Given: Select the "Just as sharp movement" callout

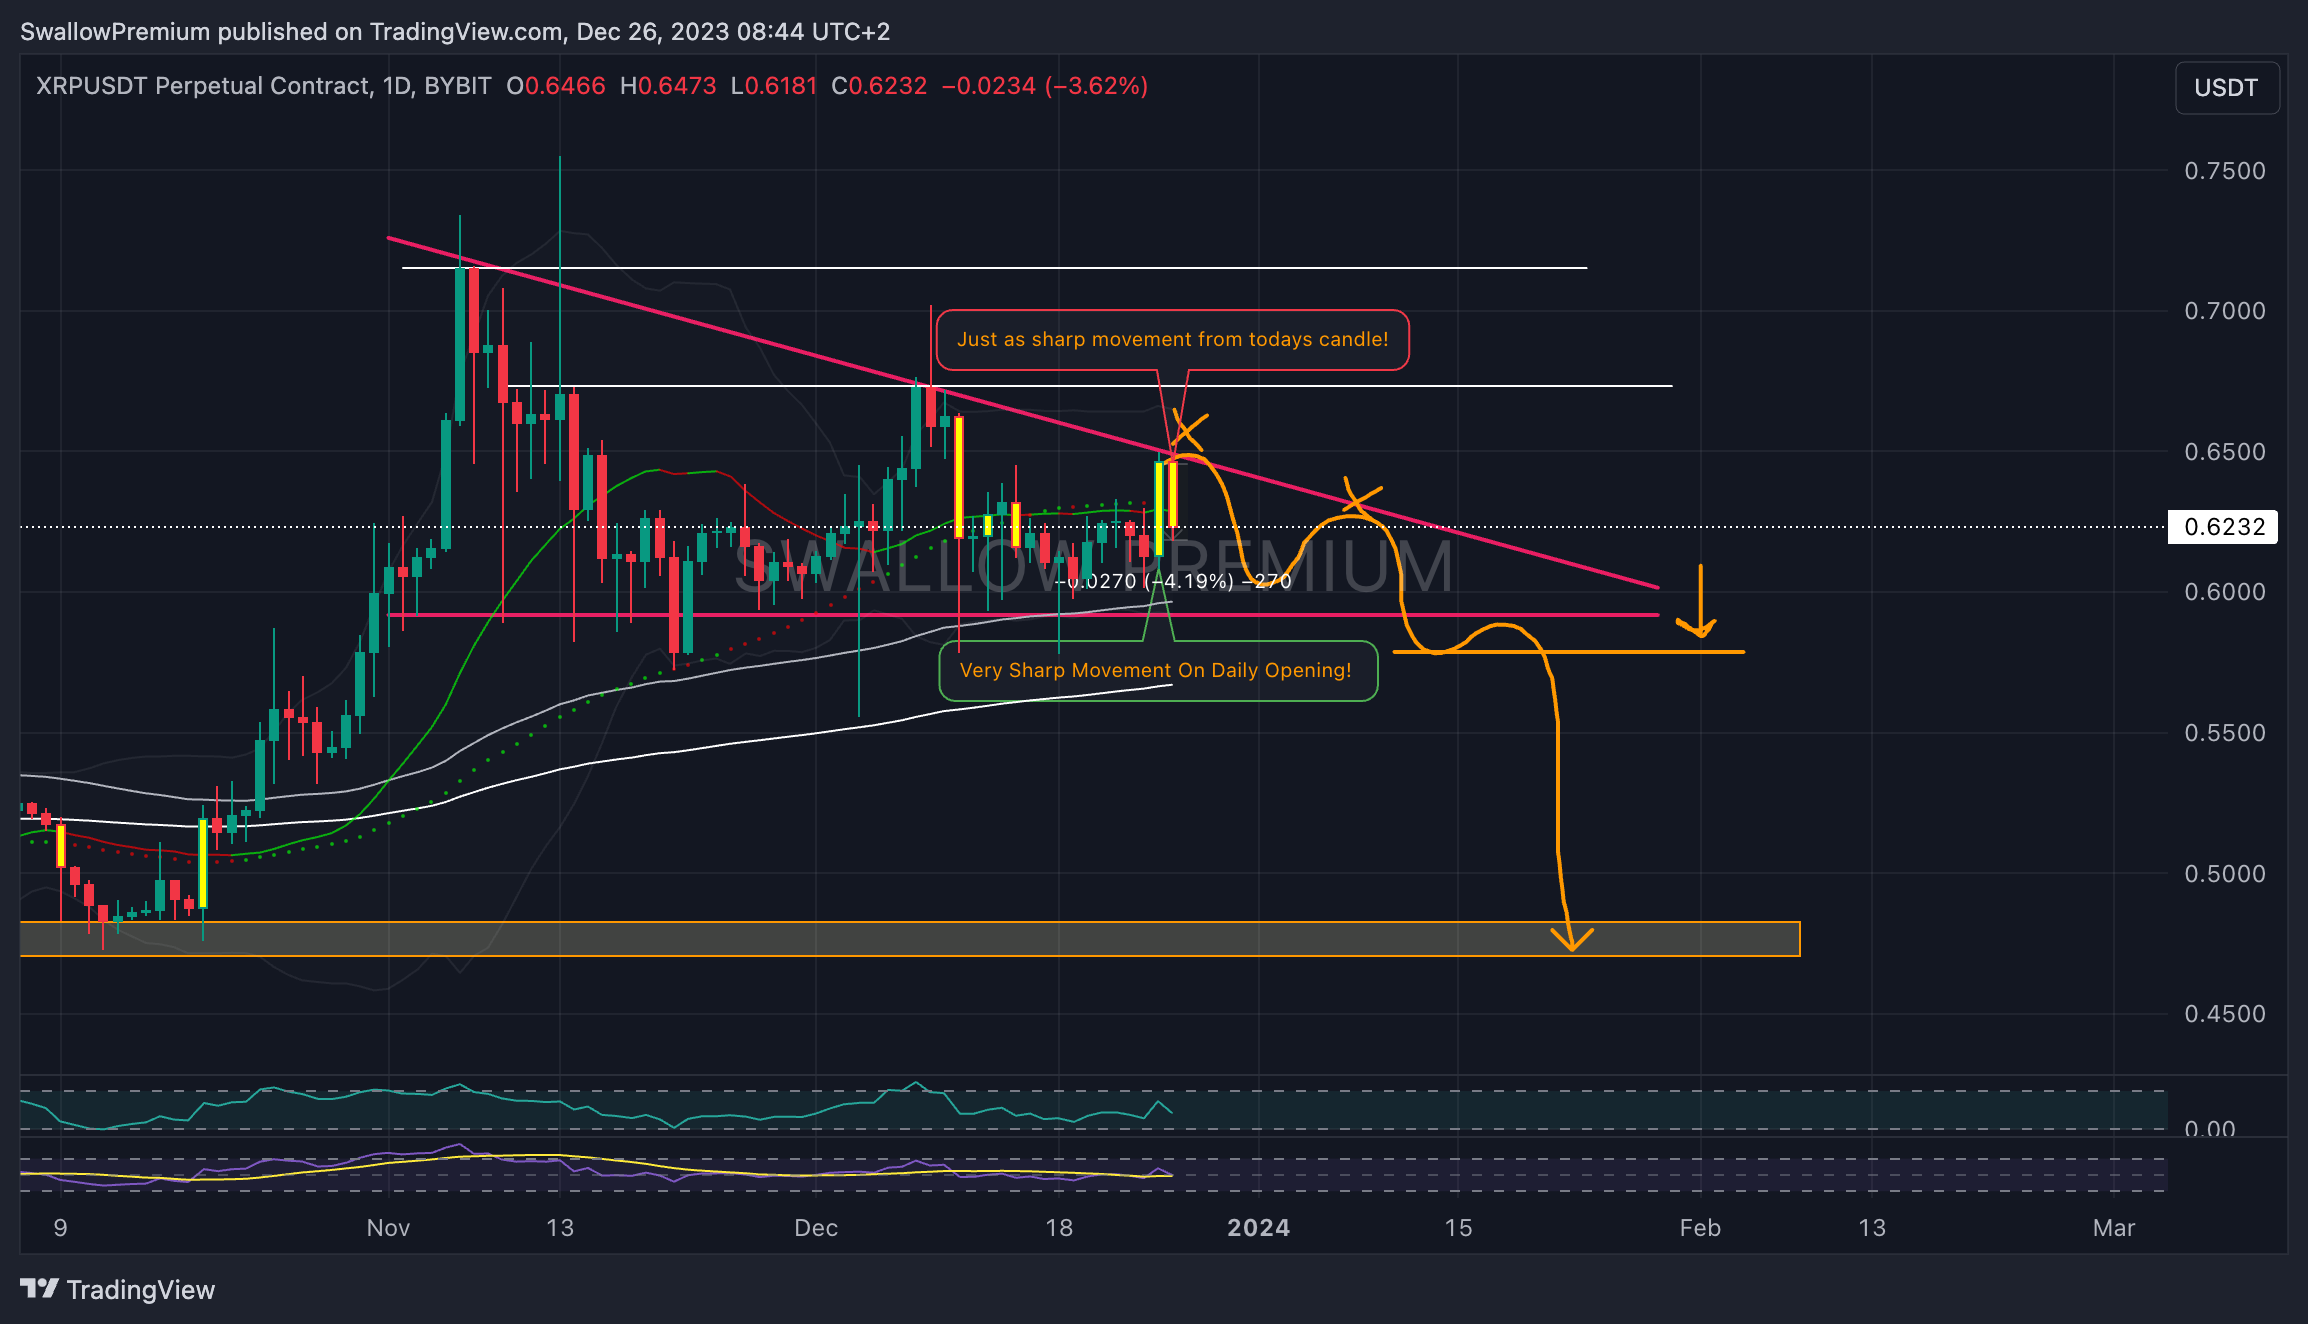Looking at the screenshot, I should point(1172,340).
